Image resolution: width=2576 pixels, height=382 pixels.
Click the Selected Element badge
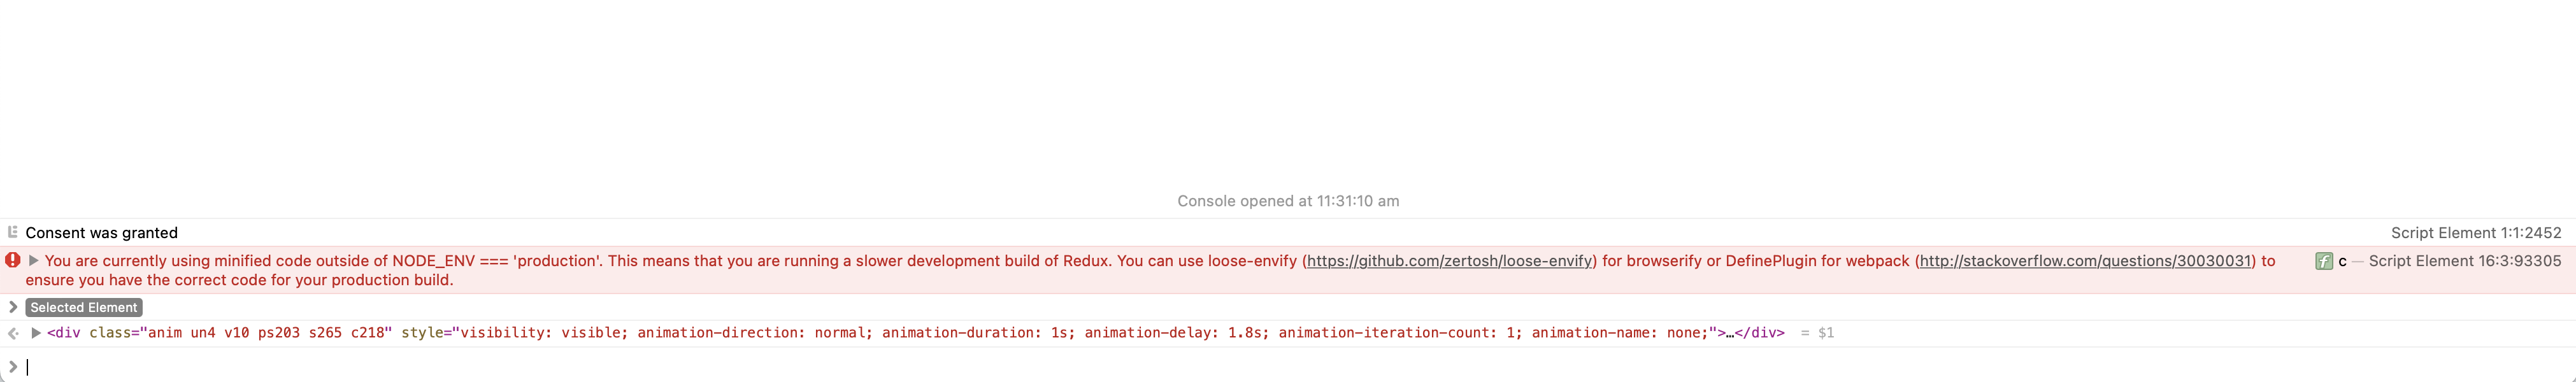point(84,307)
